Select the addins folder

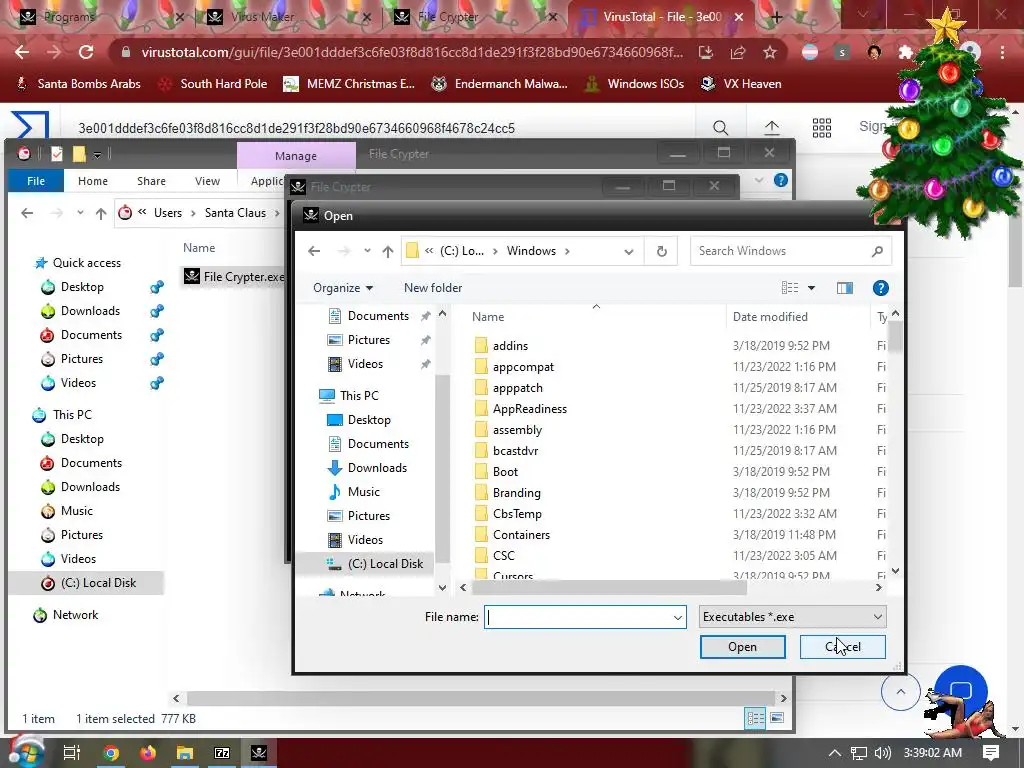[x=510, y=345]
